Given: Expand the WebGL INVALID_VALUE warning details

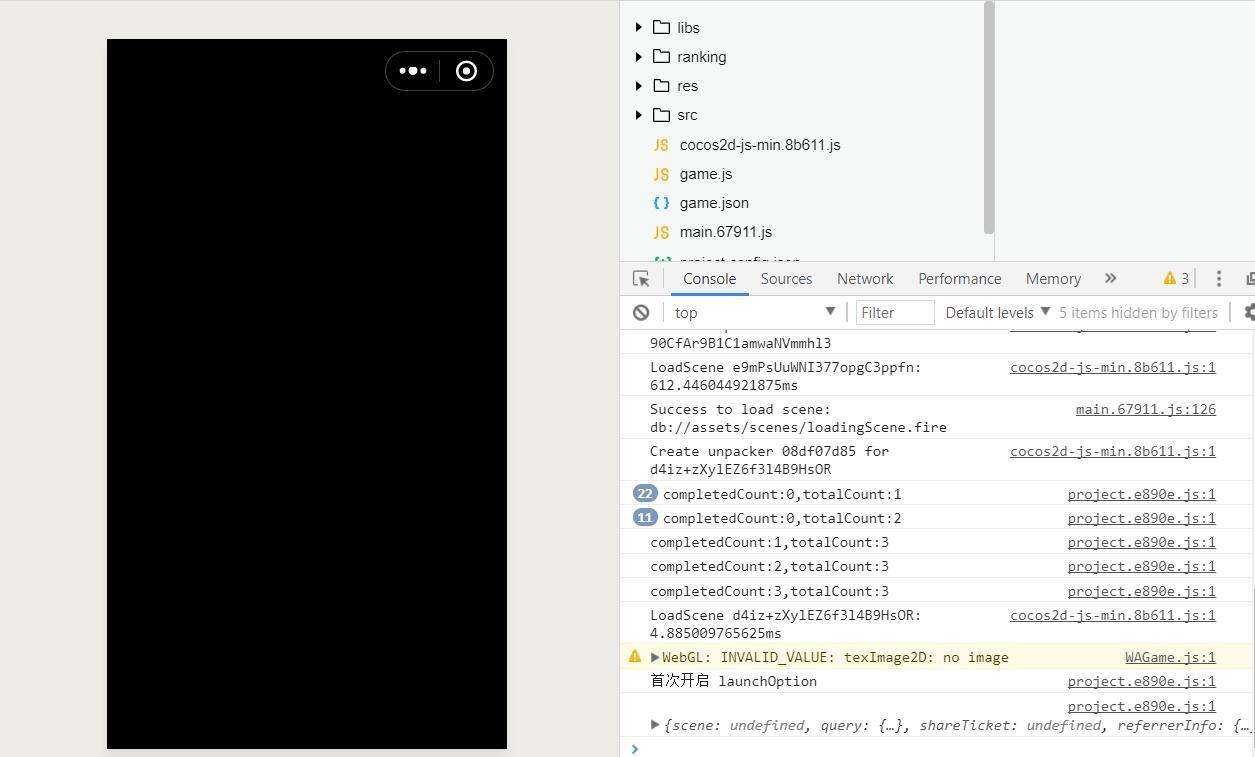Looking at the screenshot, I should tap(655, 657).
